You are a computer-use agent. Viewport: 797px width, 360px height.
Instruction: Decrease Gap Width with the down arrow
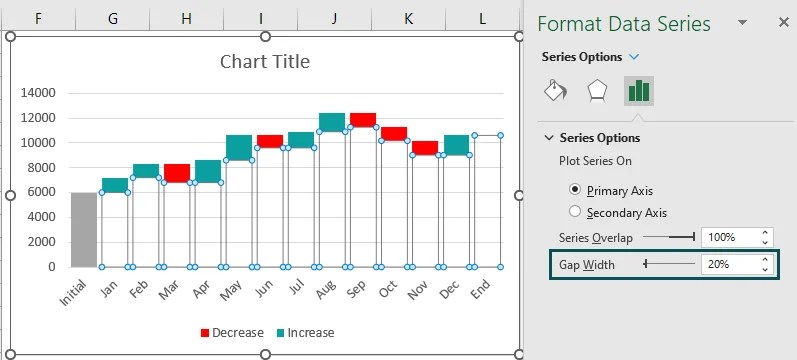[x=765, y=269]
